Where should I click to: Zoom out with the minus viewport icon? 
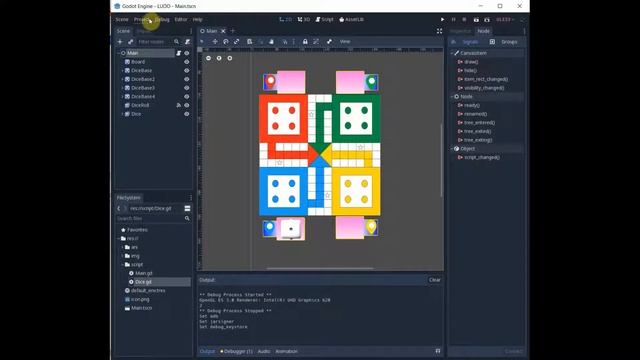point(209,58)
